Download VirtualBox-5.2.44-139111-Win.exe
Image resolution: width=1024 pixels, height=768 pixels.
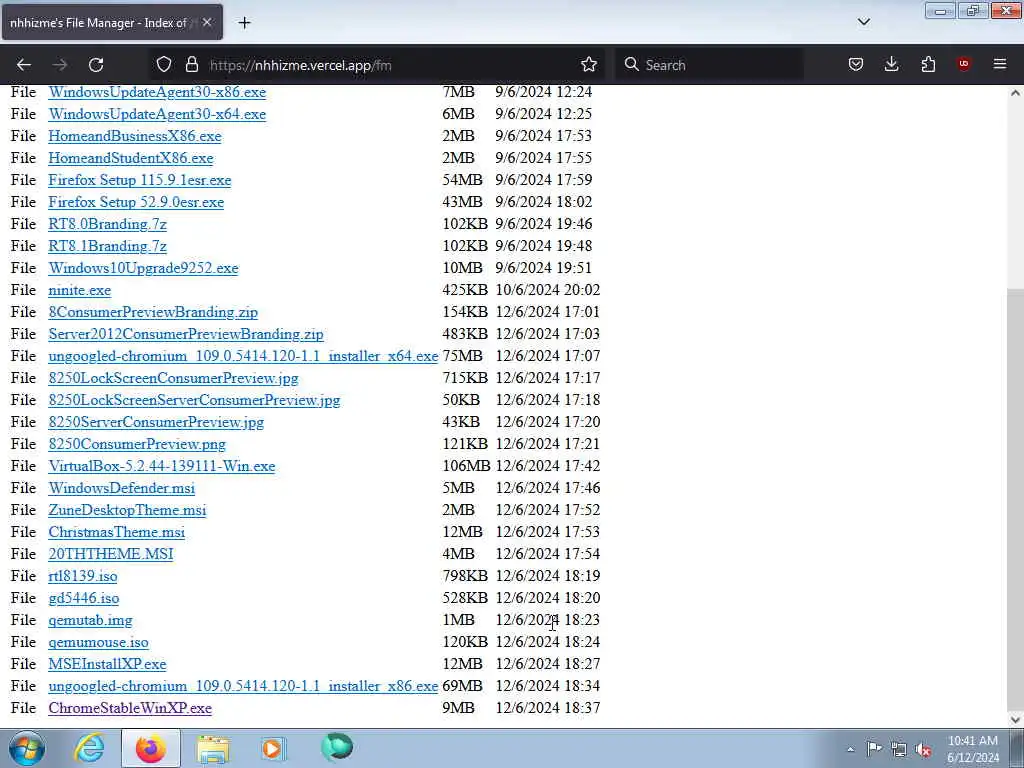pos(162,466)
